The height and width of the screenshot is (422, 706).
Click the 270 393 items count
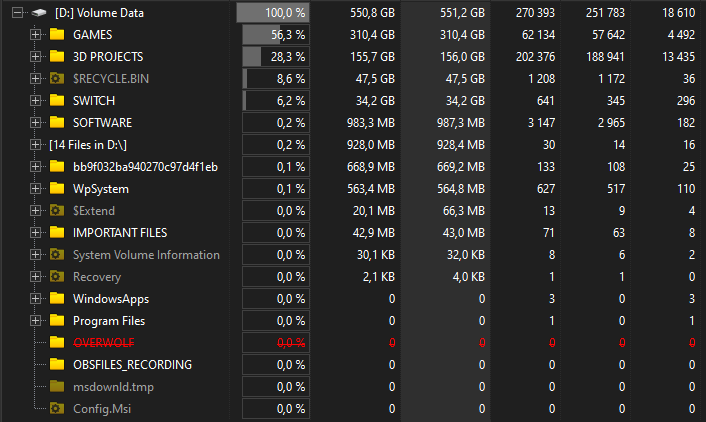[x=535, y=13]
